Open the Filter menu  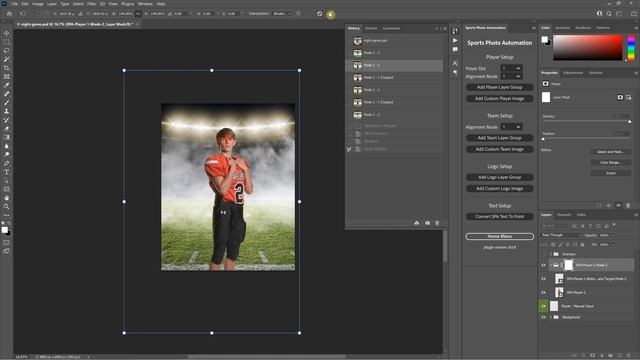click(x=91, y=4)
